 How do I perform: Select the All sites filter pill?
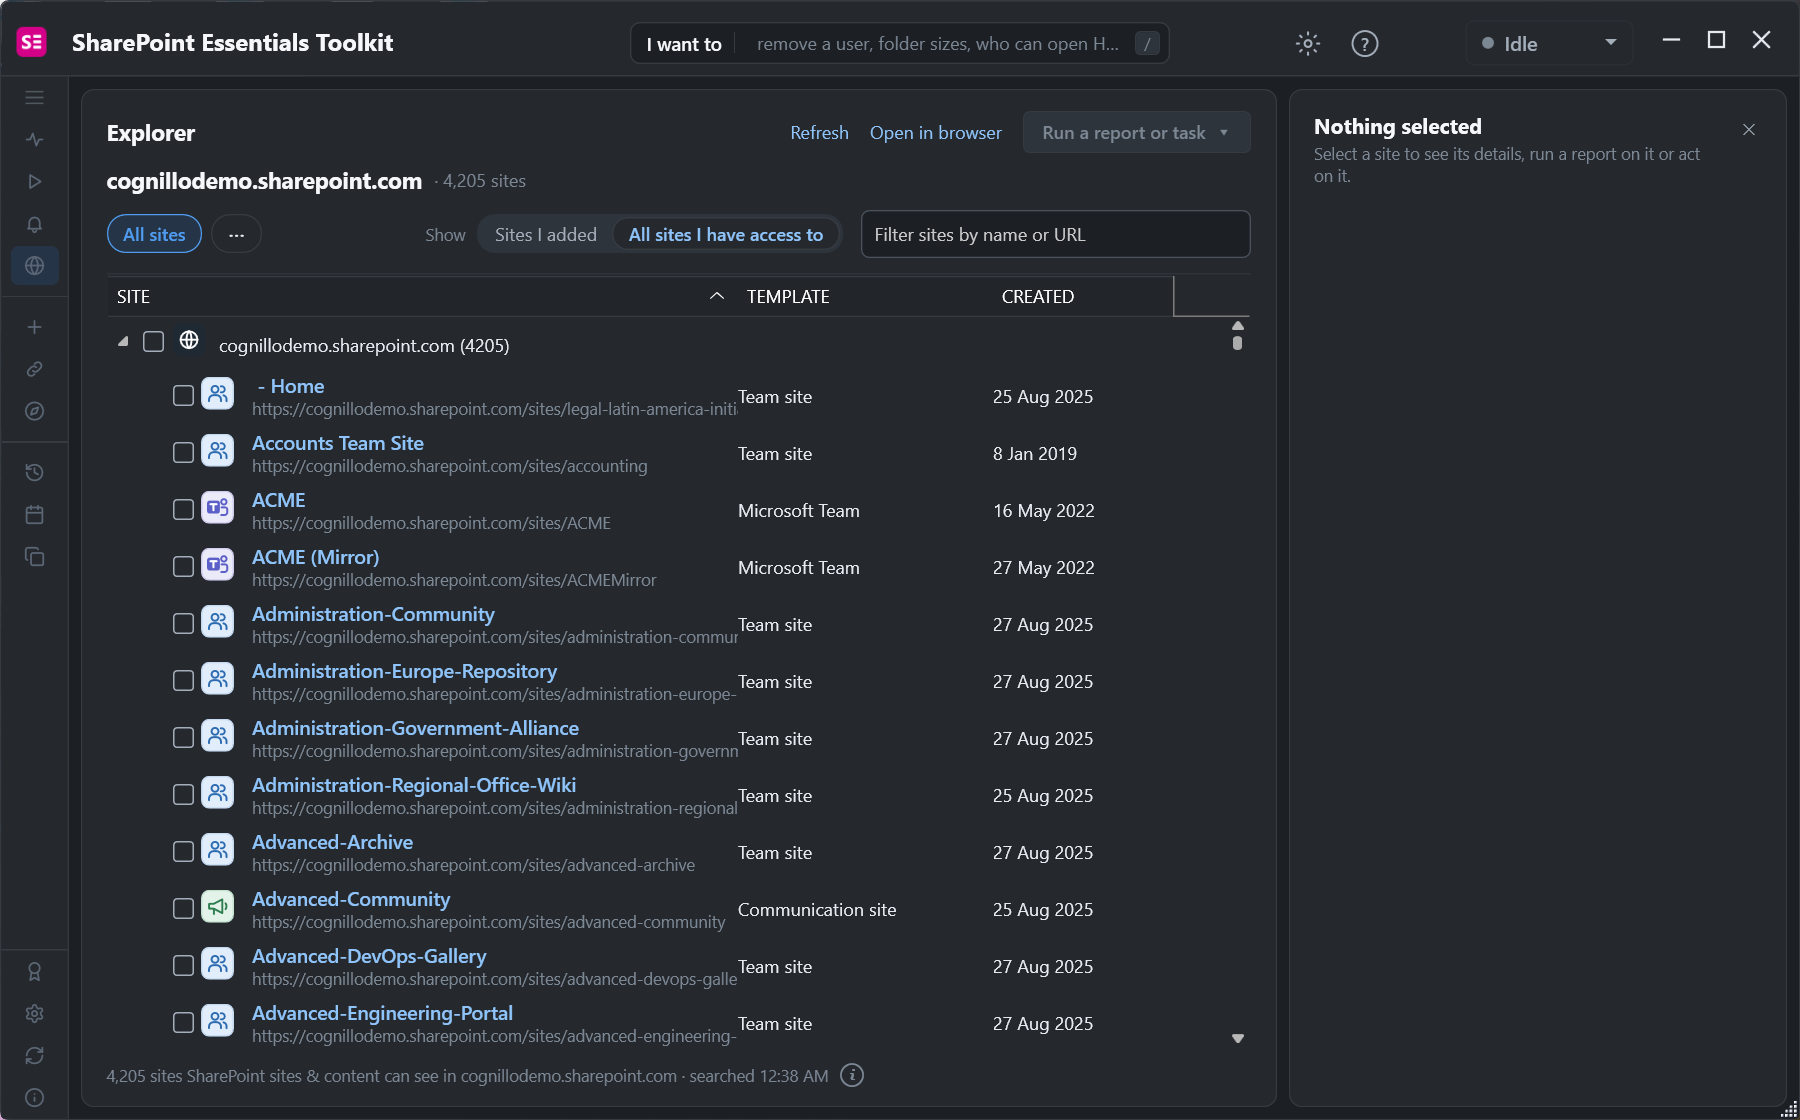tap(154, 234)
